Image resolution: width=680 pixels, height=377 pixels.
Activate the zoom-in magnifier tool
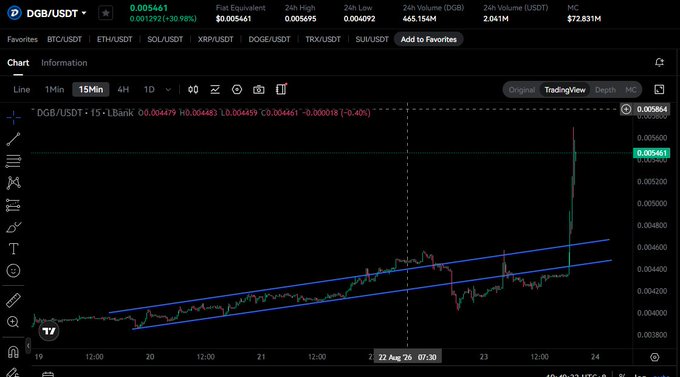click(x=13, y=322)
